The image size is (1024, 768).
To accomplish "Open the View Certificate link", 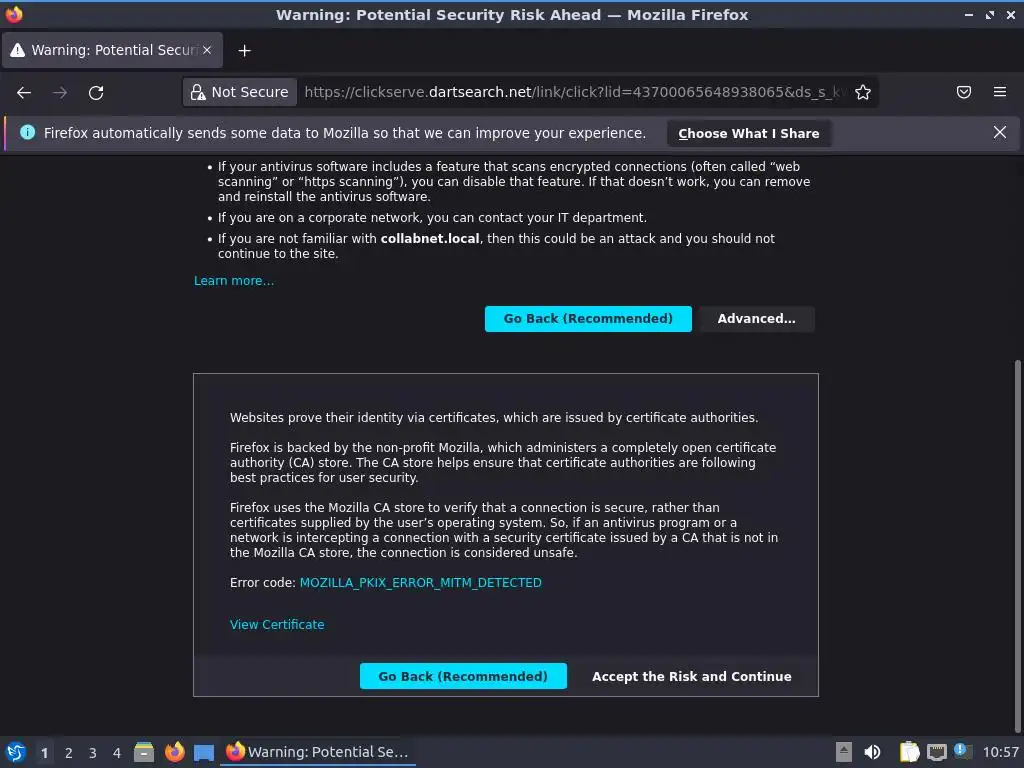I will 277,624.
